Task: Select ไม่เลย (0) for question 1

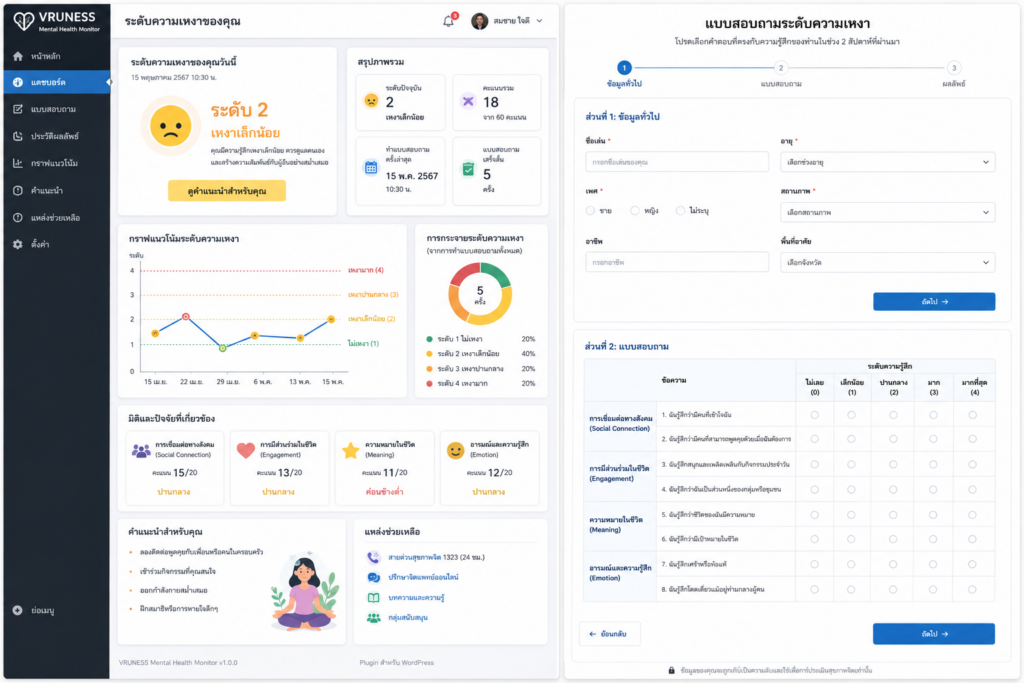Action: click(x=814, y=415)
